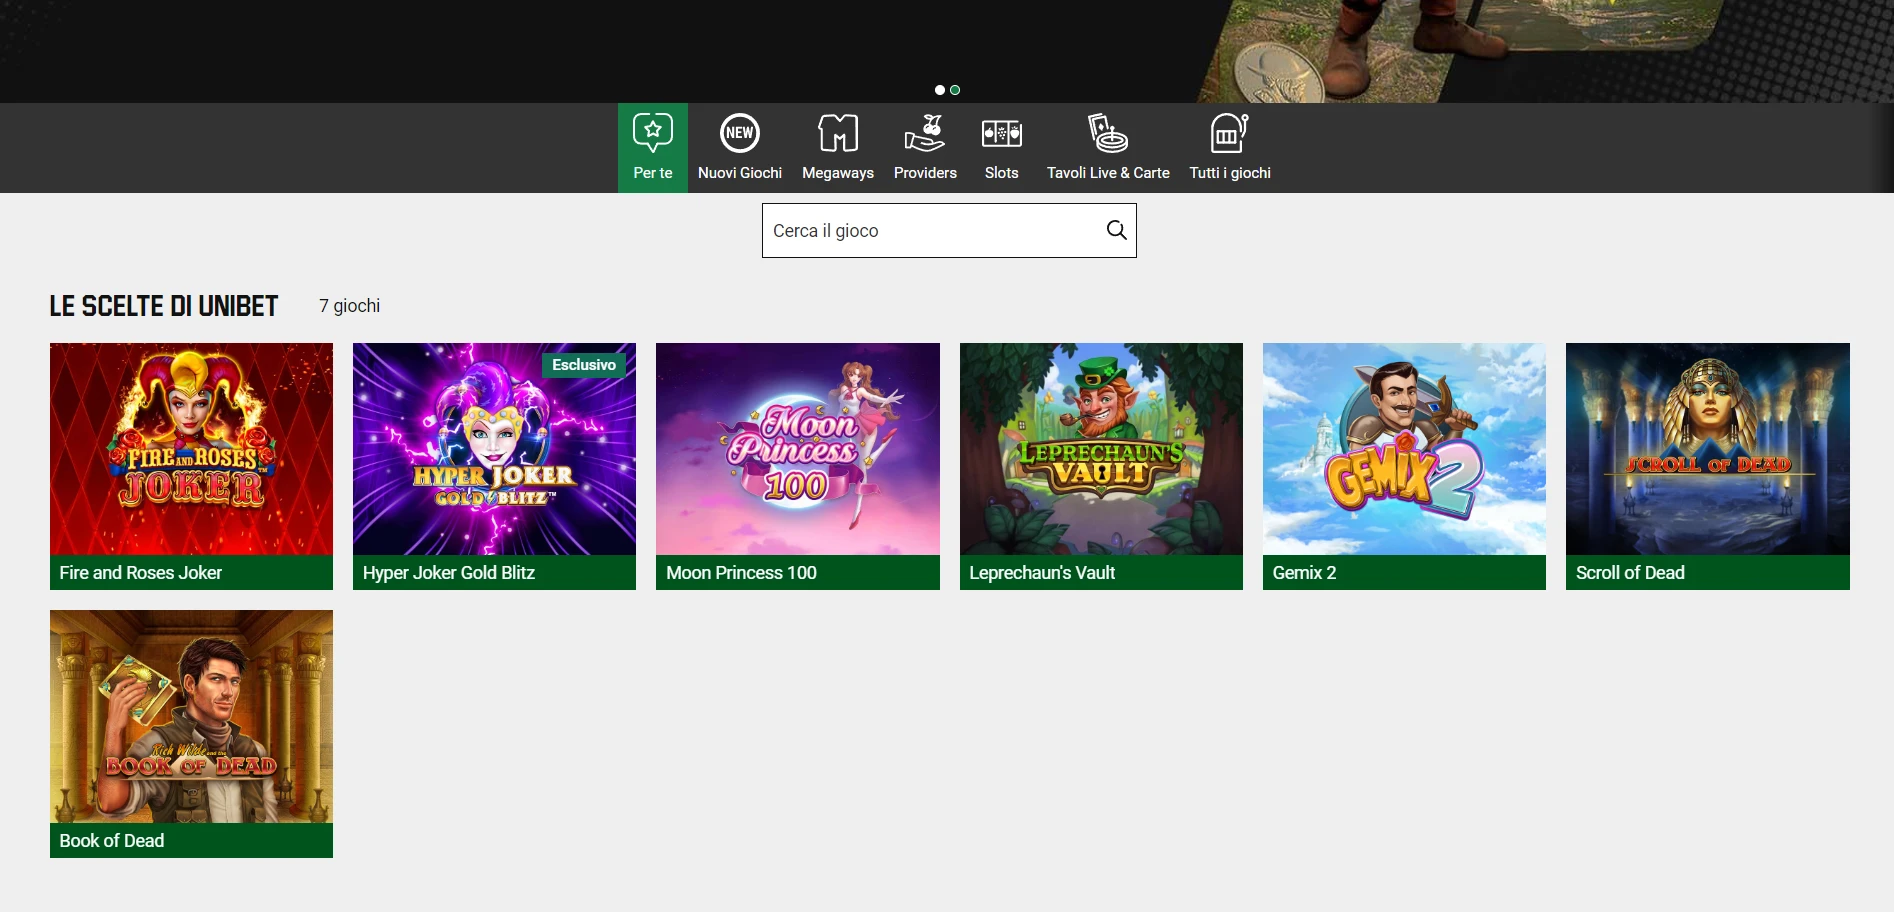The height and width of the screenshot is (912, 1894).
Task: Select the Megaways tab label
Action: pyautogui.click(x=838, y=173)
